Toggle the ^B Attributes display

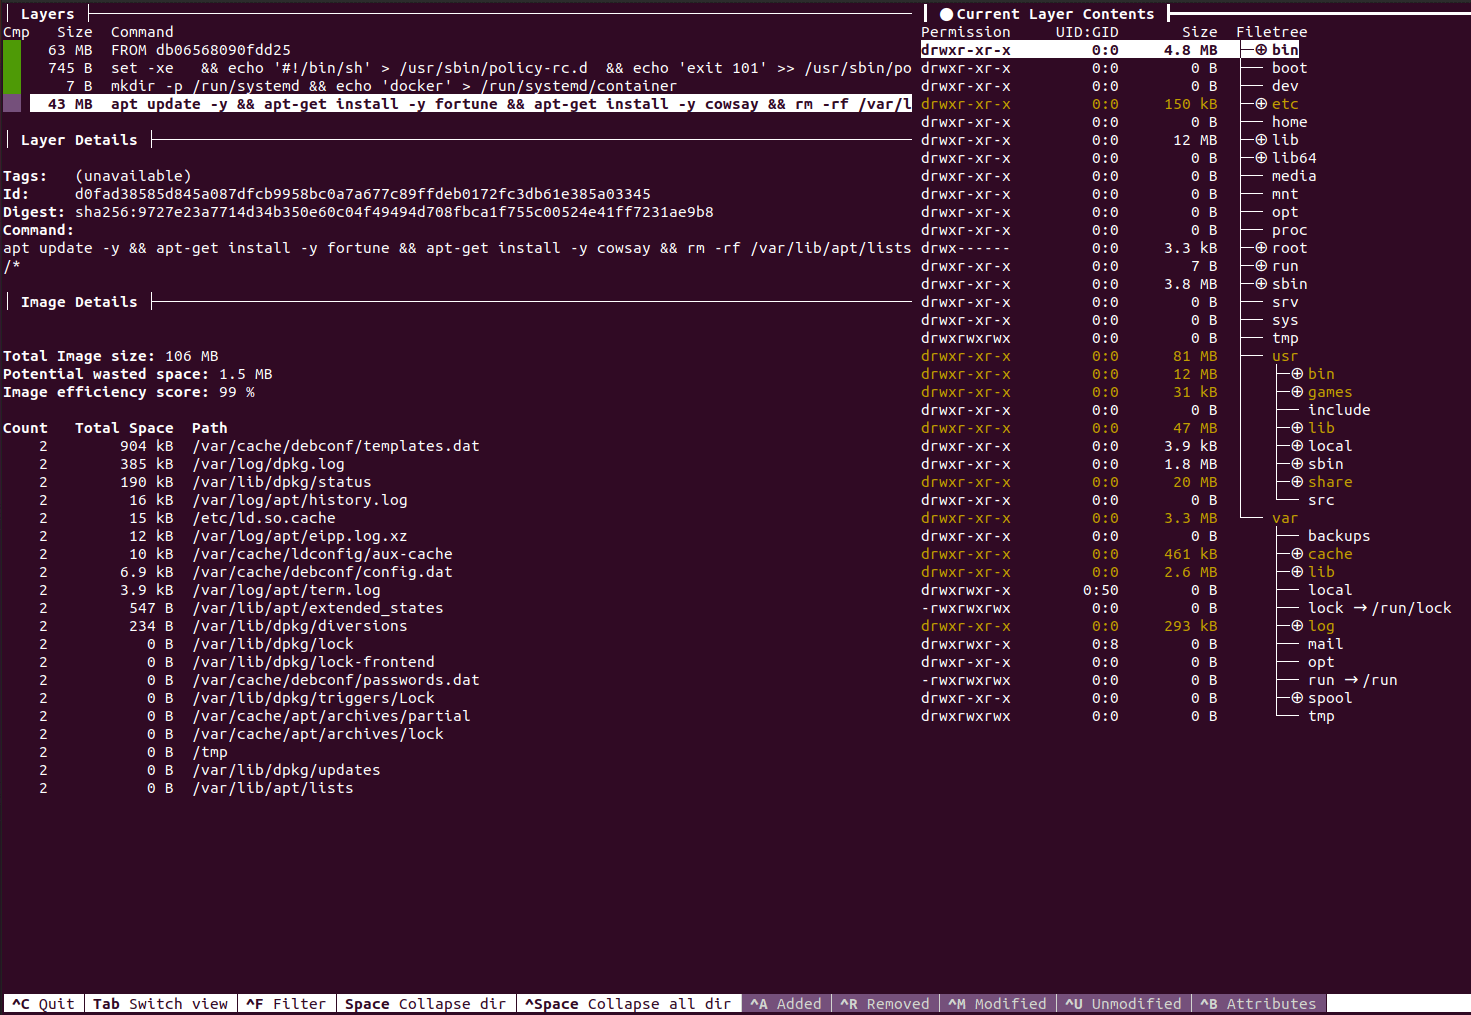click(1258, 1004)
